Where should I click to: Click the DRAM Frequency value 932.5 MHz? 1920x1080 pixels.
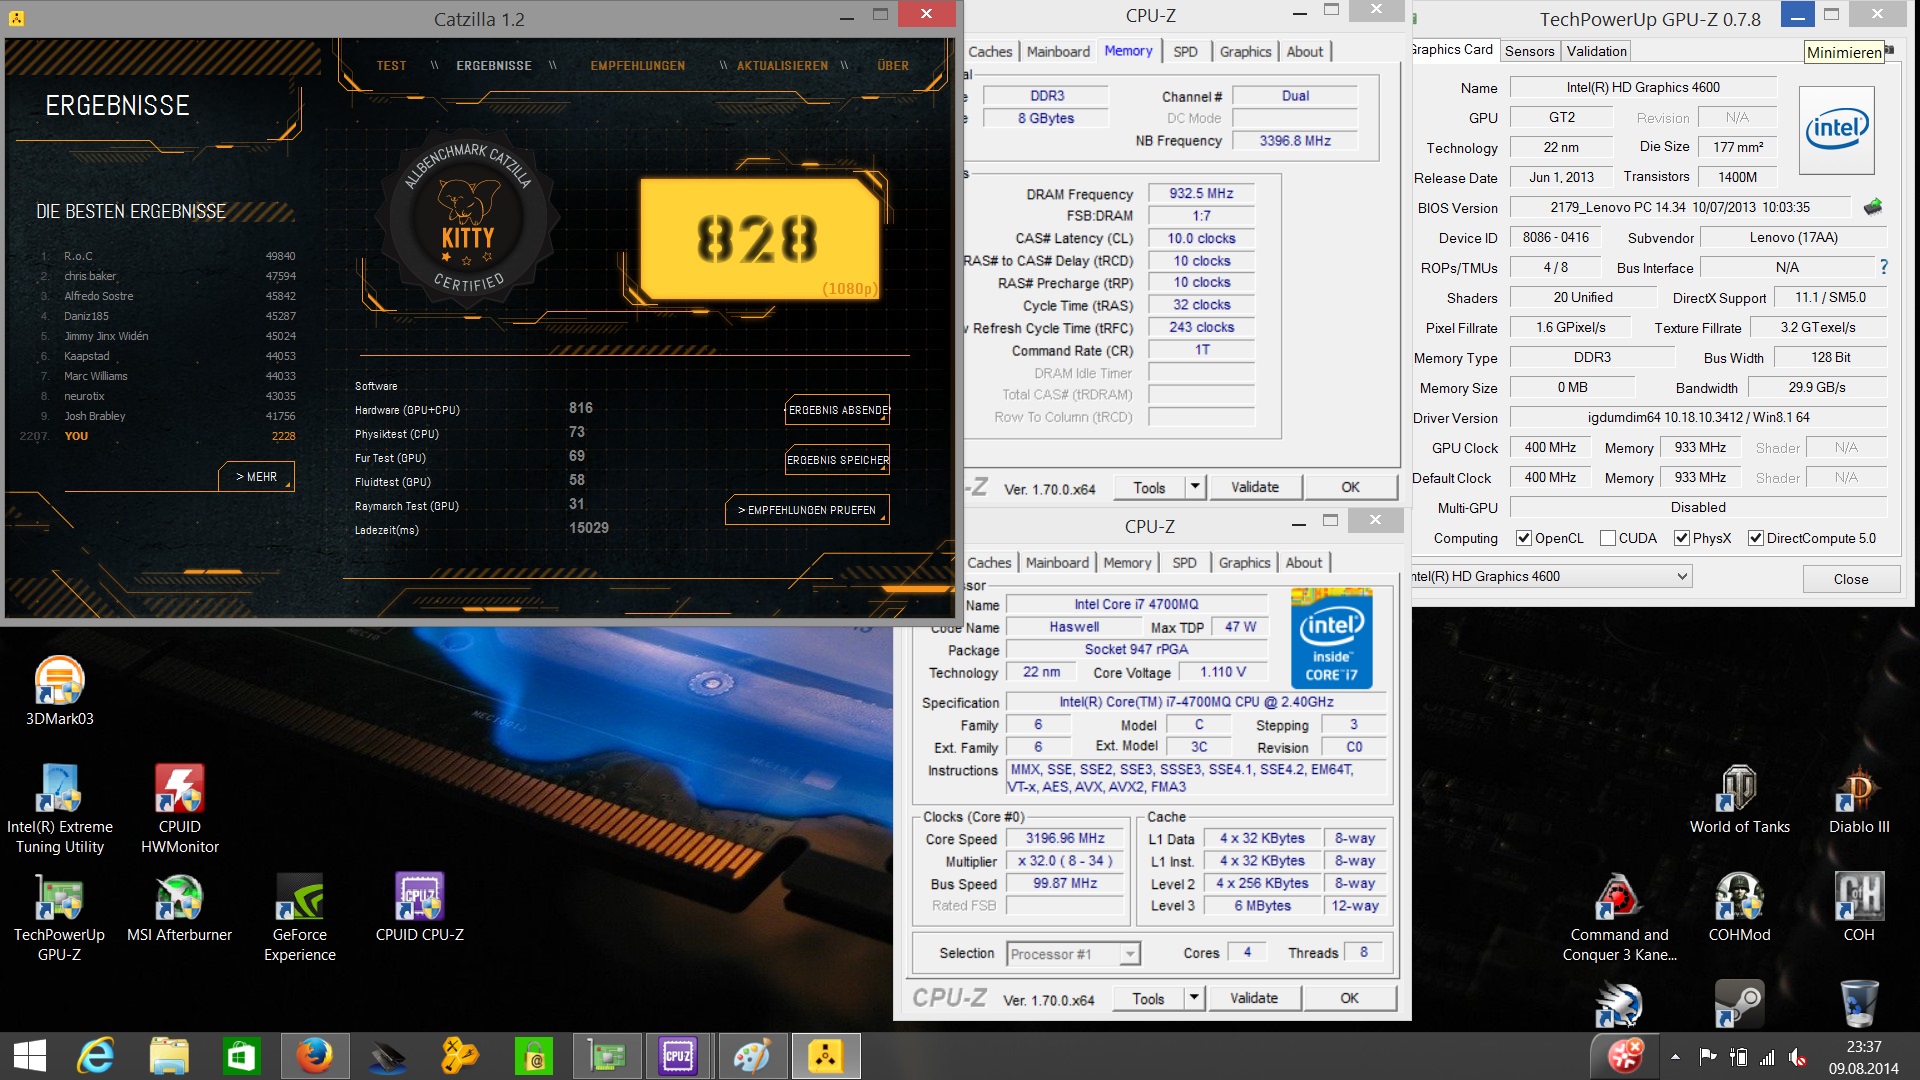pyautogui.click(x=1201, y=193)
